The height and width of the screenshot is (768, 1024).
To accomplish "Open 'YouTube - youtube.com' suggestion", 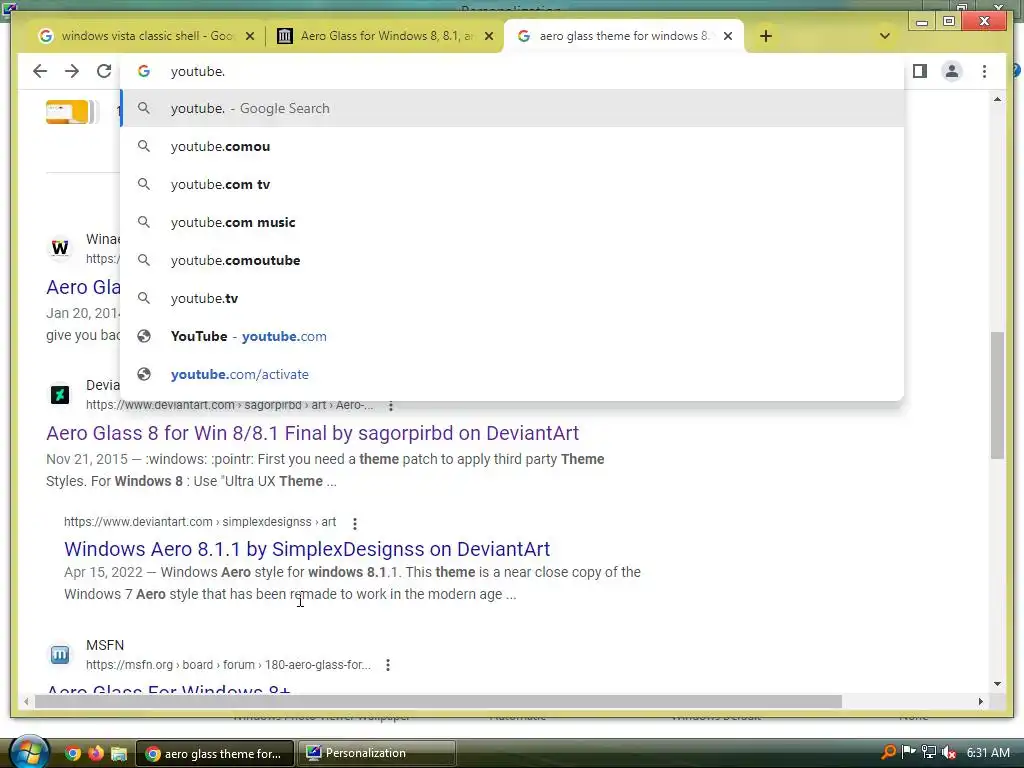I will click(x=512, y=336).
